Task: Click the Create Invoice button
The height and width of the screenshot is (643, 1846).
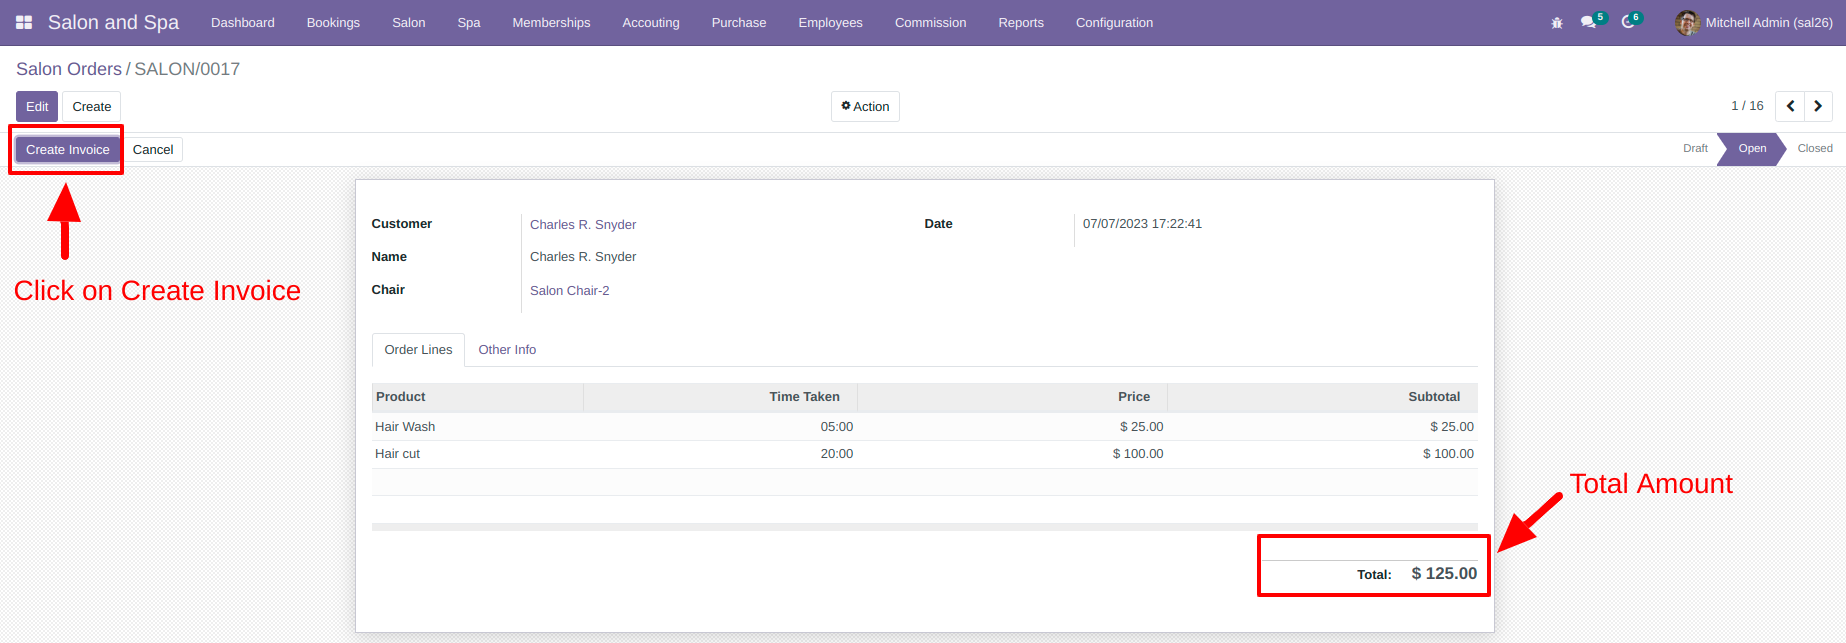Action: (68, 149)
